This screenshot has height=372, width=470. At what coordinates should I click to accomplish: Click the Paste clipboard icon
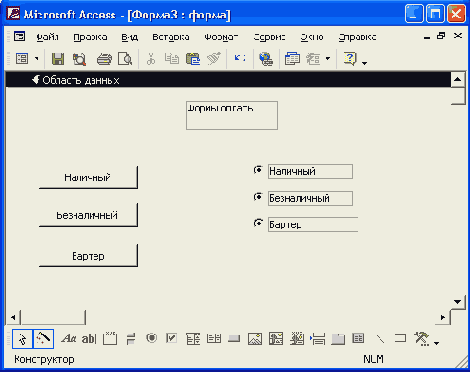tap(193, 59)
